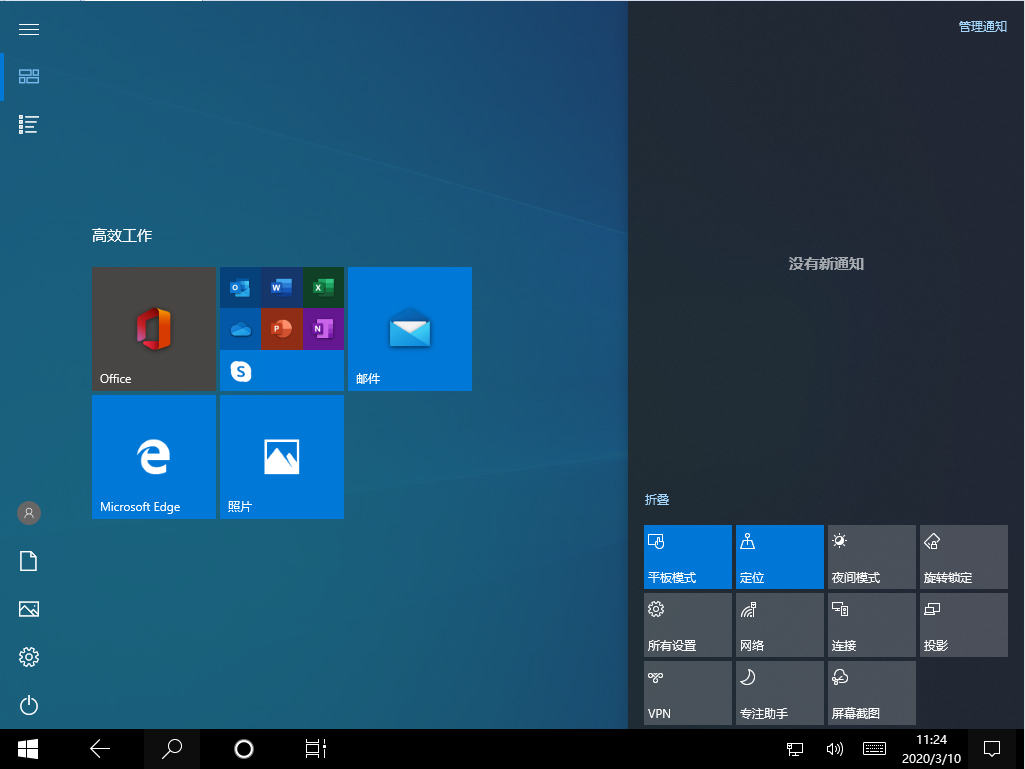Open the Documents icon in the sidebar

click(28, 561)
